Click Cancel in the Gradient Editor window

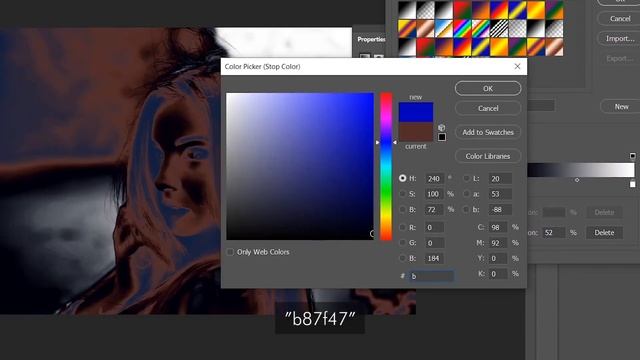click(620, 18)
